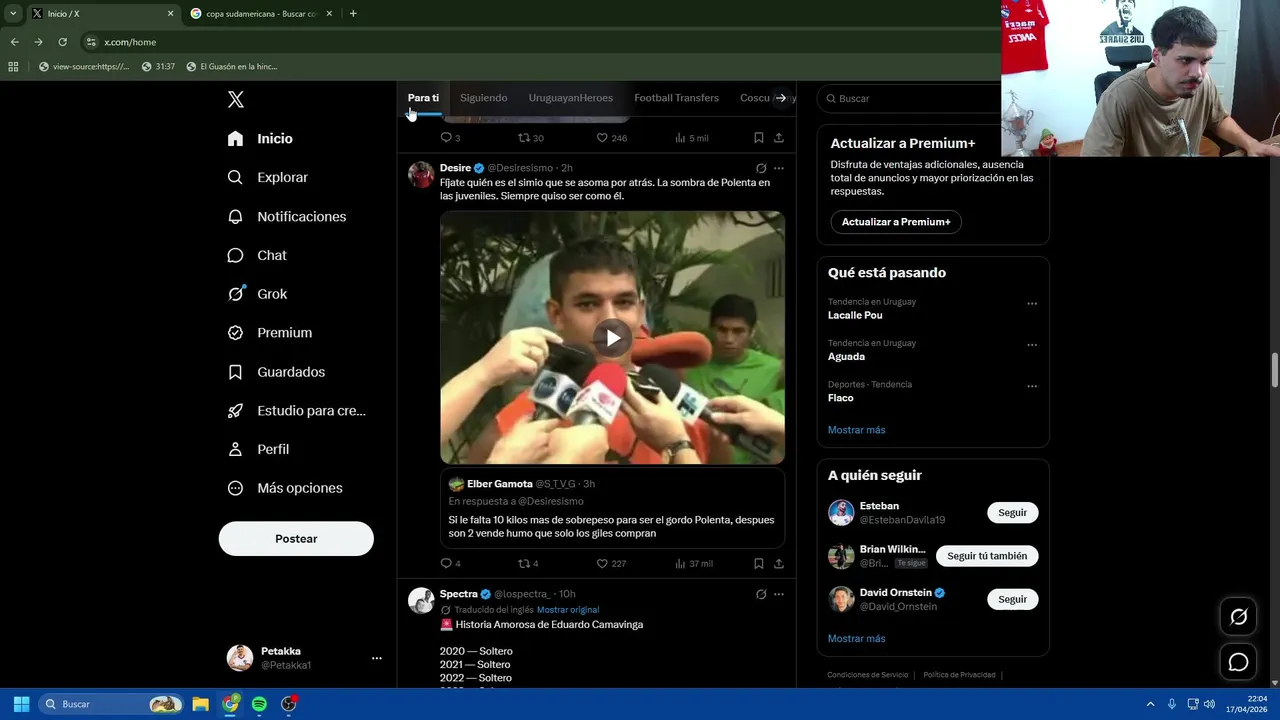1280x720 pixels.
Task: Bookmark the top post with 246 likes
Action: (x=759, y=138)
